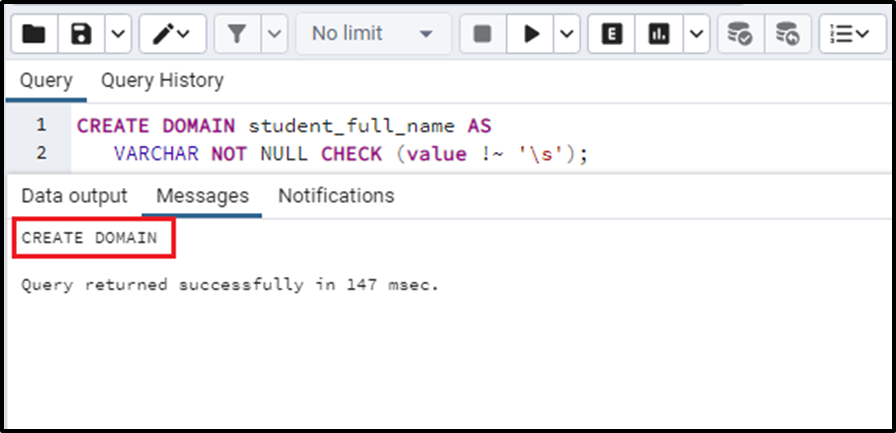The width and height of the screenshot is (896, 433).
Task: Expand execute options dropdown arrow
Action: 567,34
